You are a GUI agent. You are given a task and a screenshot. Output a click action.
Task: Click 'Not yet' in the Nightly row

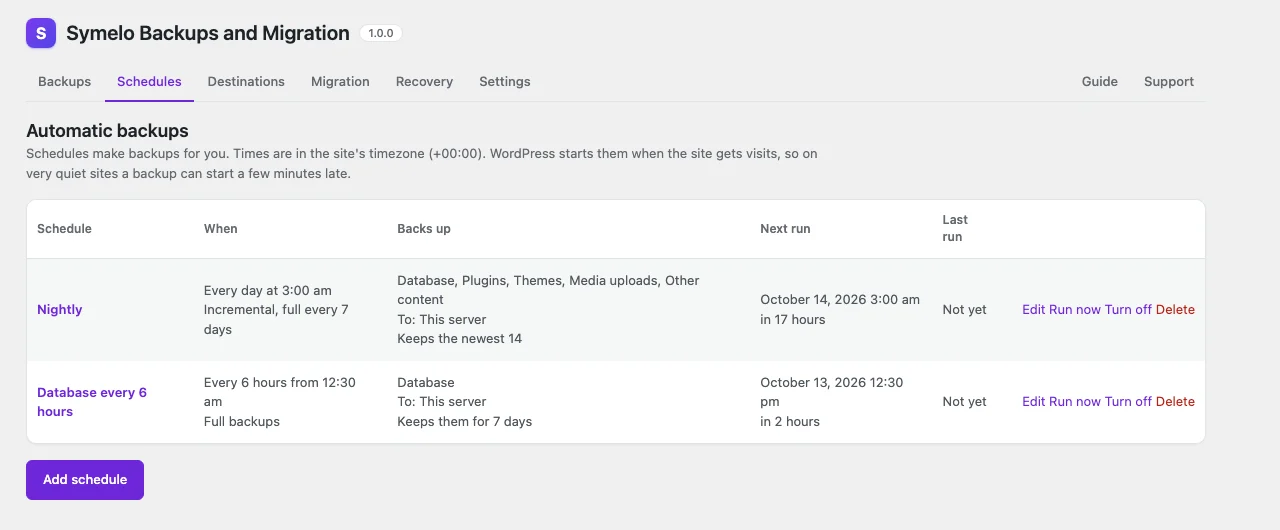tap(964, 310)
